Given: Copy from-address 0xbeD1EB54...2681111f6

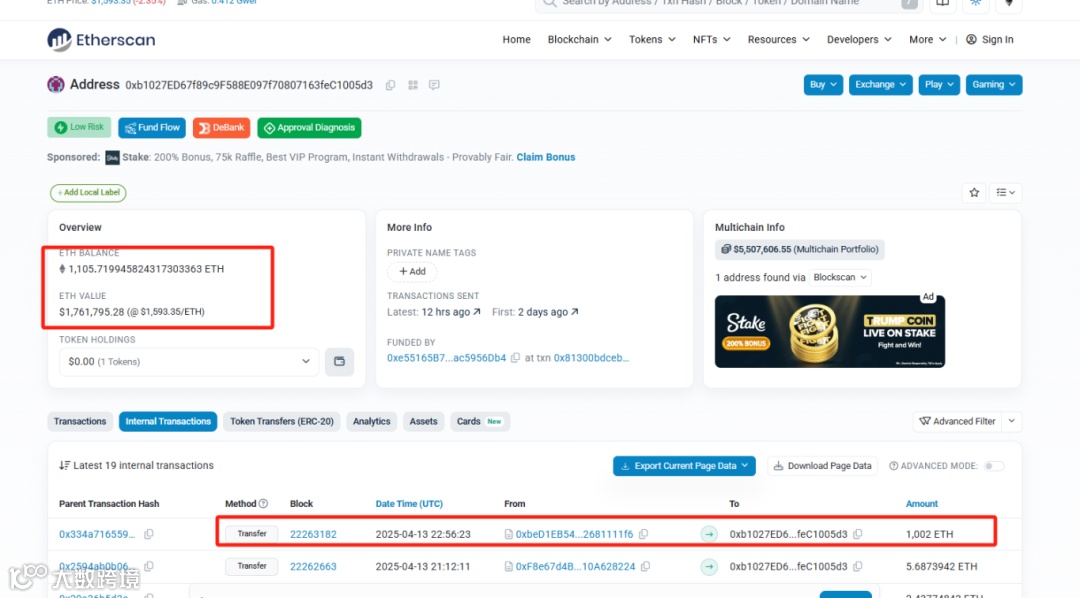Looking at the screenshot, I should point(643,534).
